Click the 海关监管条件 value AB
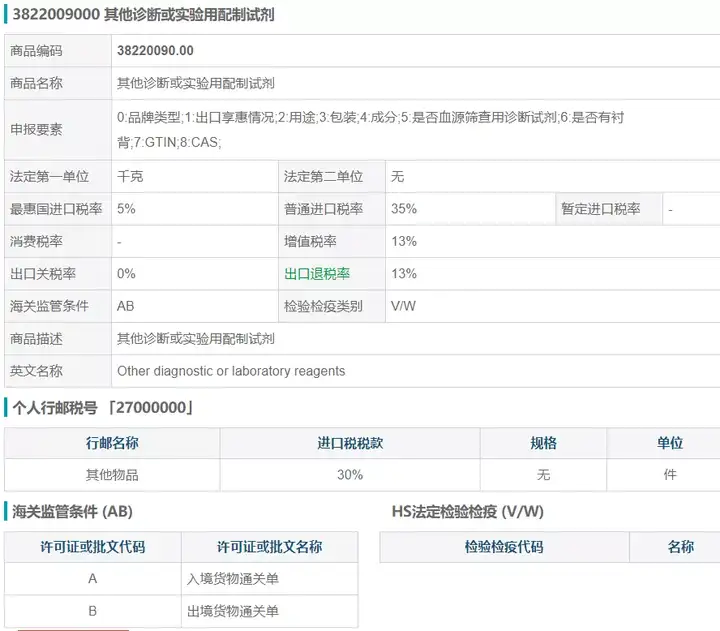This screenshot has width=720, height=631. coord(125,306)
